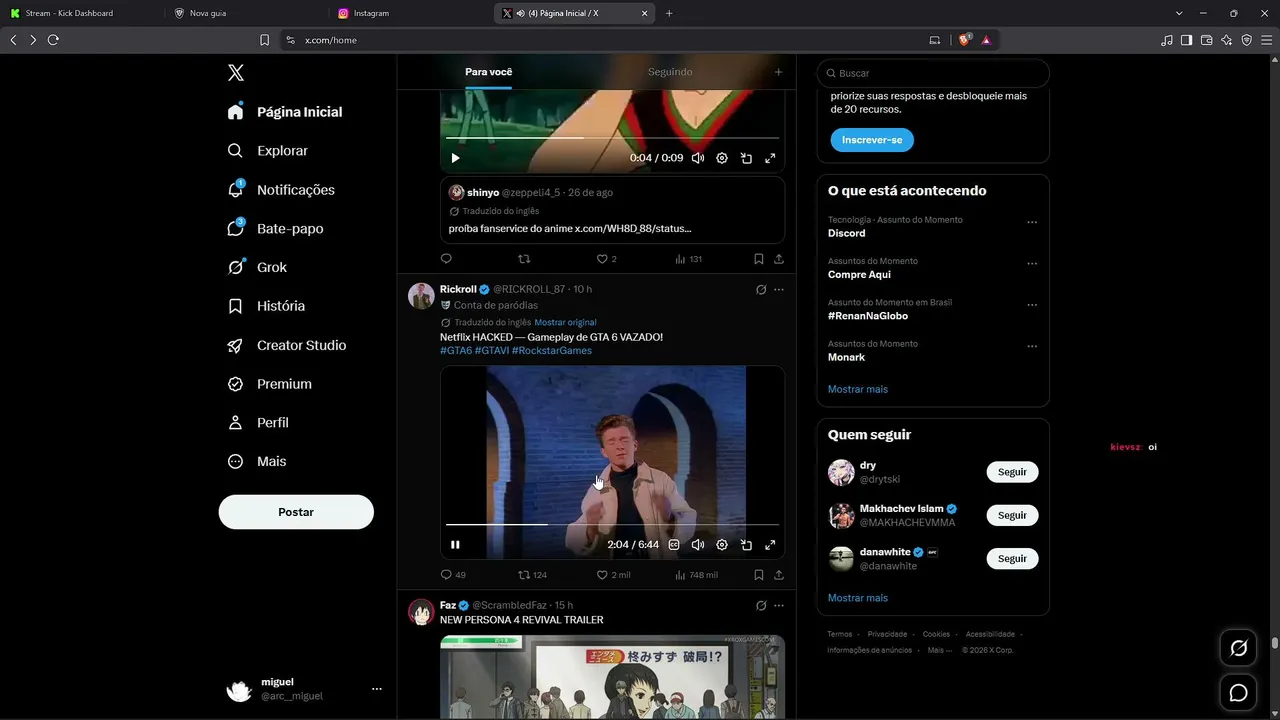The image size is (1280, 720).
Task: Click the X logo in the sidebar
Action: 235,73
